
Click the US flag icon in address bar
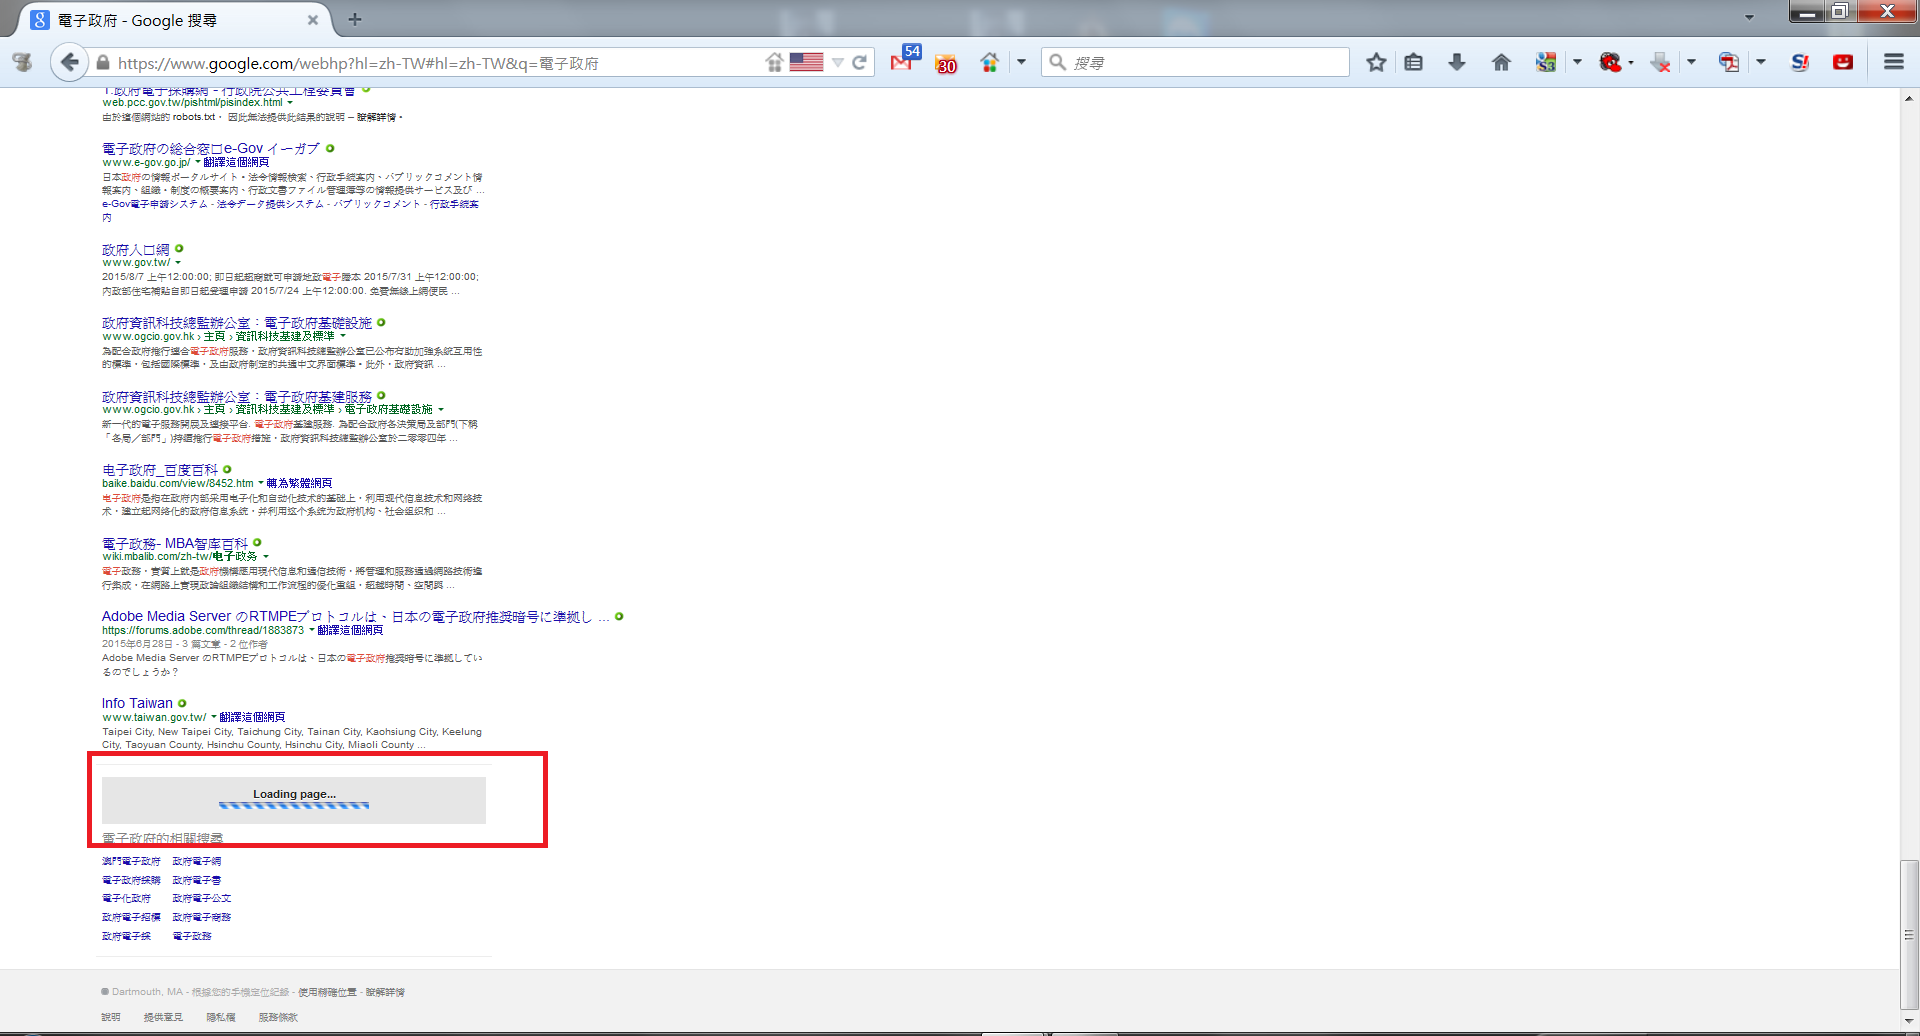coord(806,62)
